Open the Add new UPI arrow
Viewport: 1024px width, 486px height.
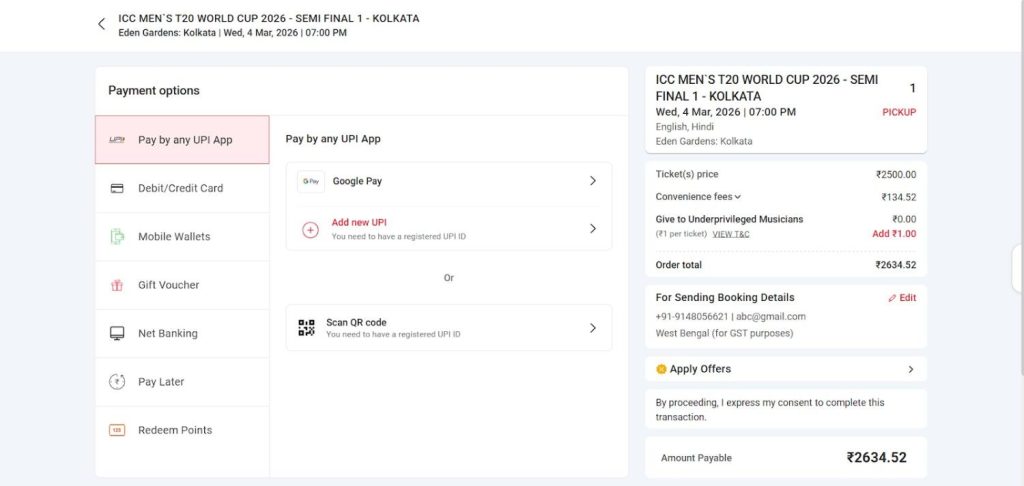pyautogui.click(x=592, y=228)
